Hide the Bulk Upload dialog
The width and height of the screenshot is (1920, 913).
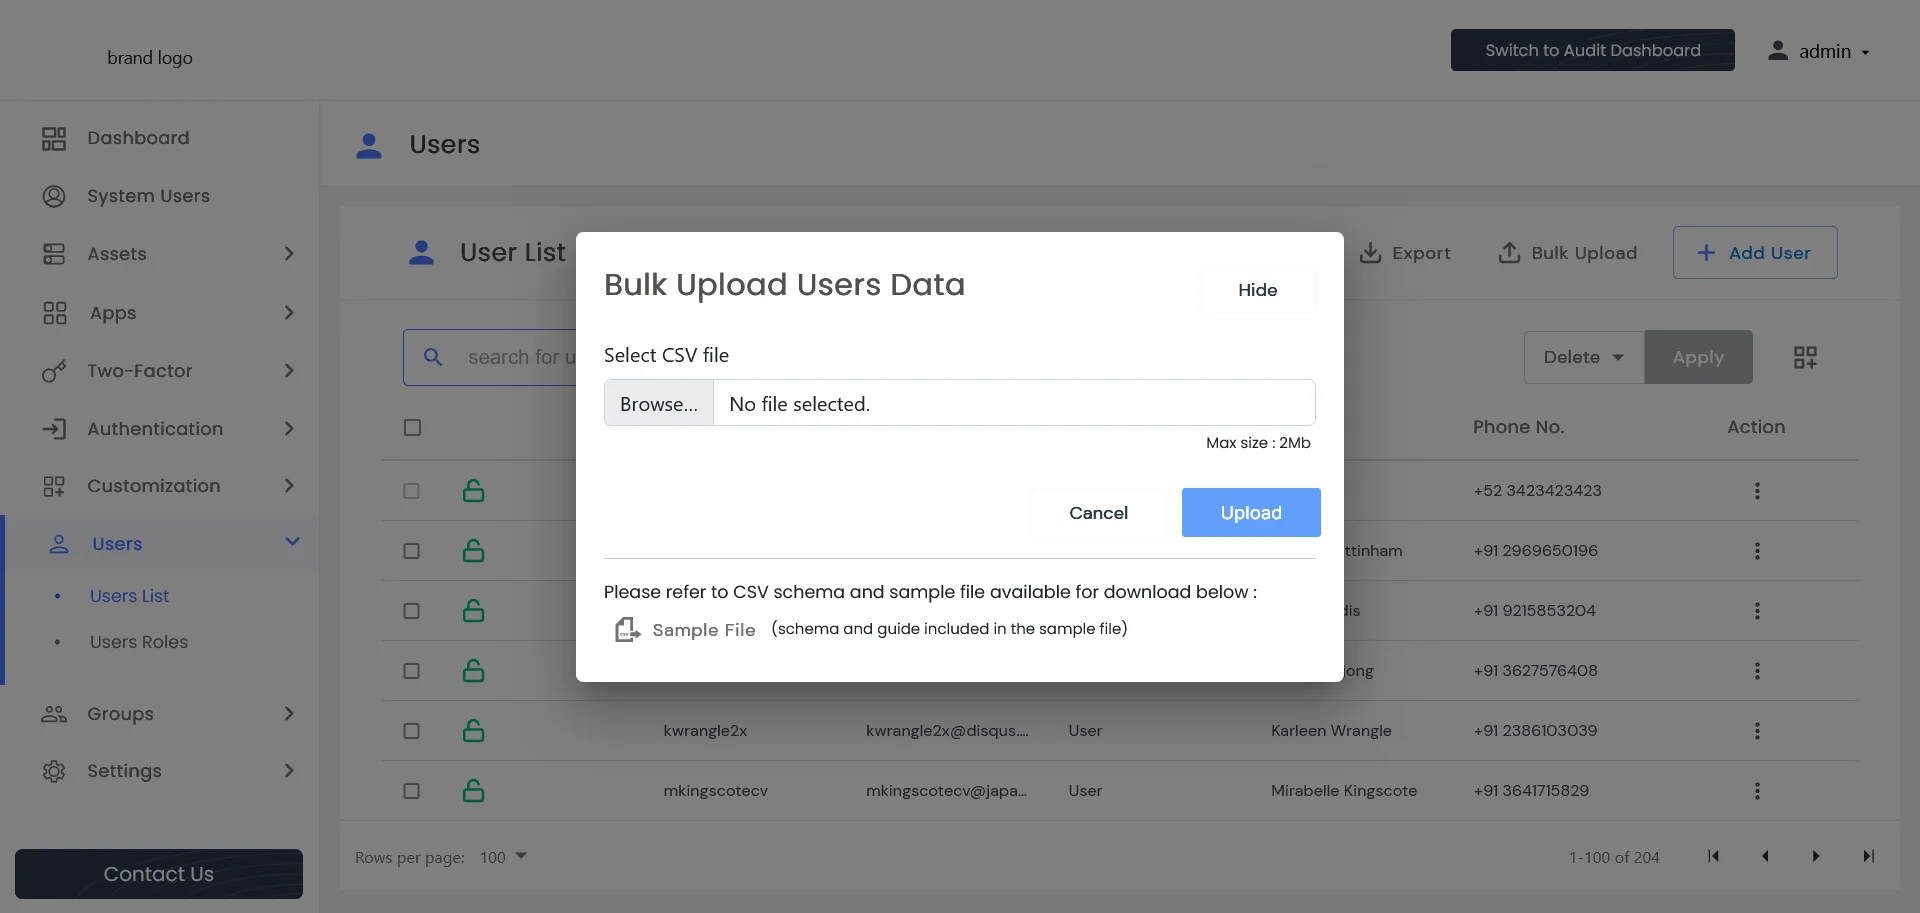[x=1257, y=290]
